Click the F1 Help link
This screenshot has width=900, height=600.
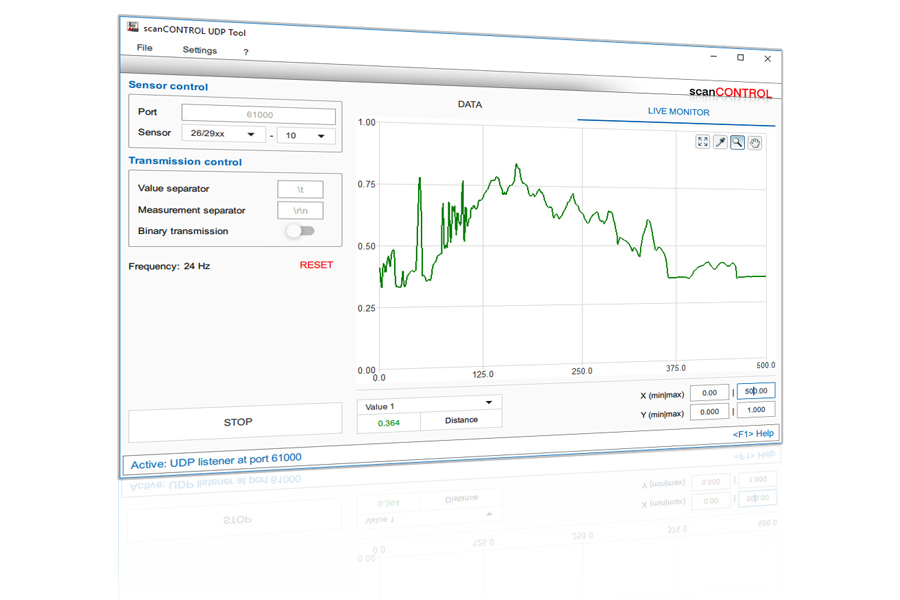(x=752, y=433)
